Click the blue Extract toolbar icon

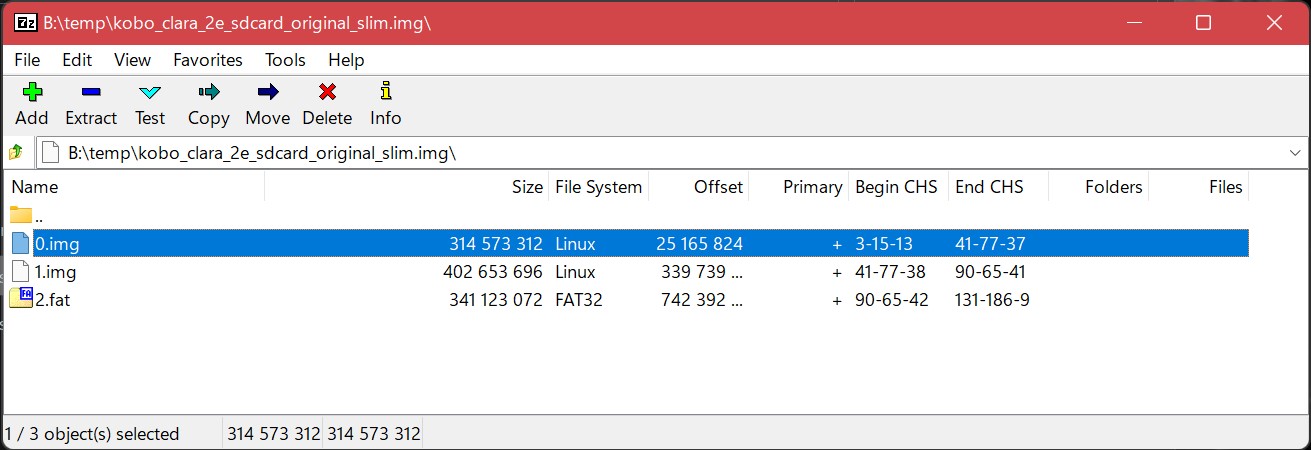pos(91,93)
